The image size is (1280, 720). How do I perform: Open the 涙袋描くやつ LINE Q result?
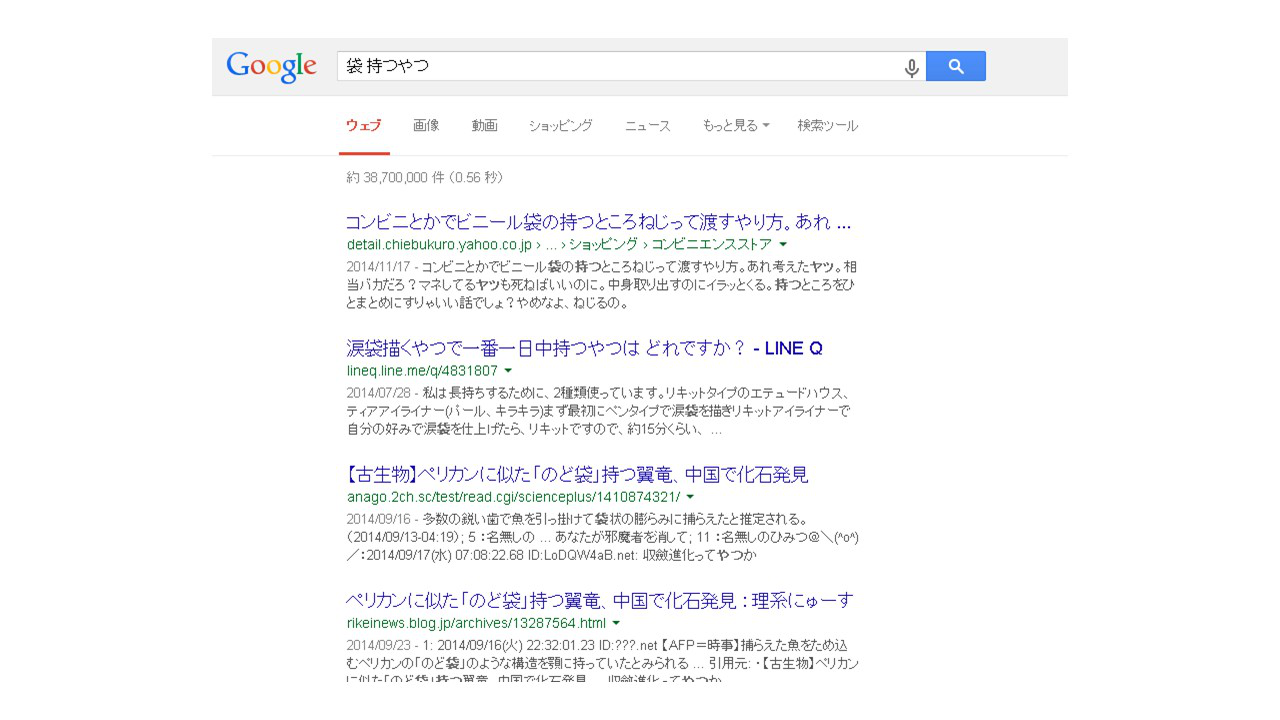pos(584,348)
